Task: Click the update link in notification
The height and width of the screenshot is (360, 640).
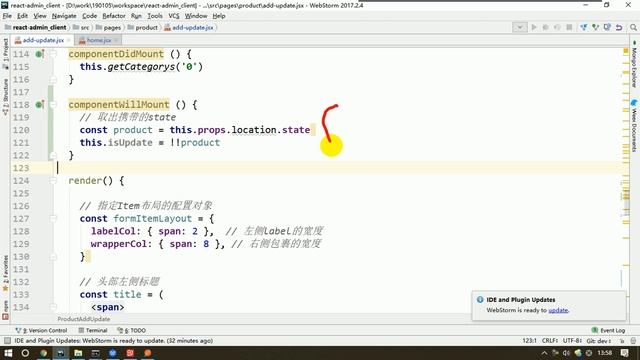Action: (558, 310)
